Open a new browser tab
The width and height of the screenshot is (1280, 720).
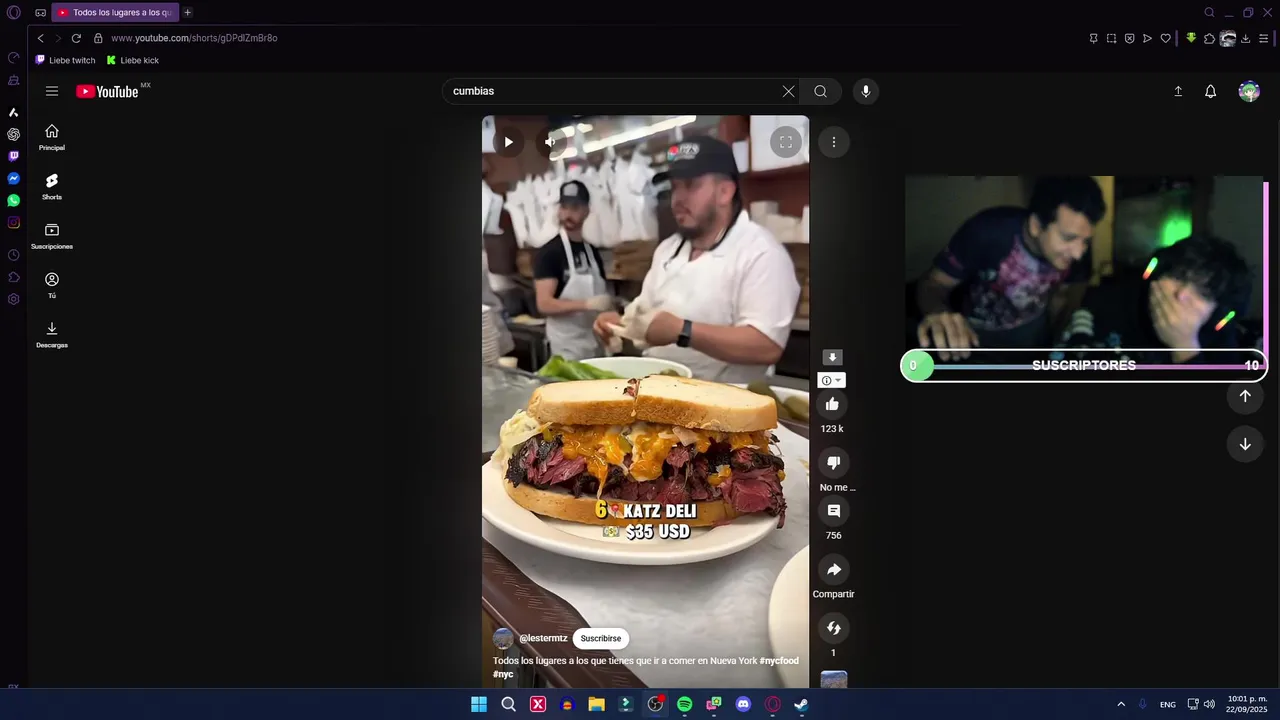(187, 13)
